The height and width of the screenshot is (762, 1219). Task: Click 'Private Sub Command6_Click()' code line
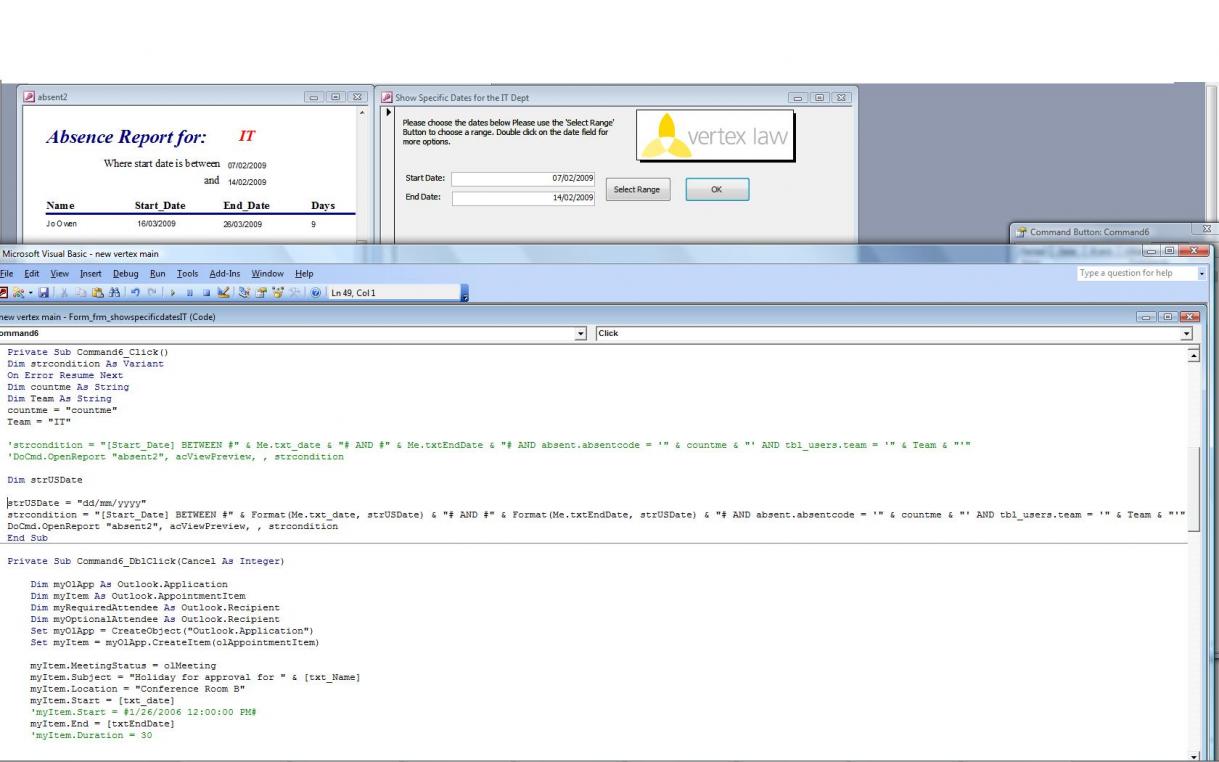88,351
